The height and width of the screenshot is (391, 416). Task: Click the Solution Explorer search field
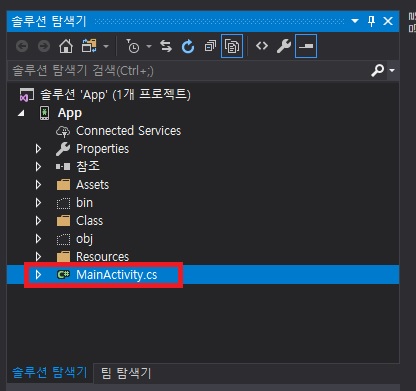[188, 71]
